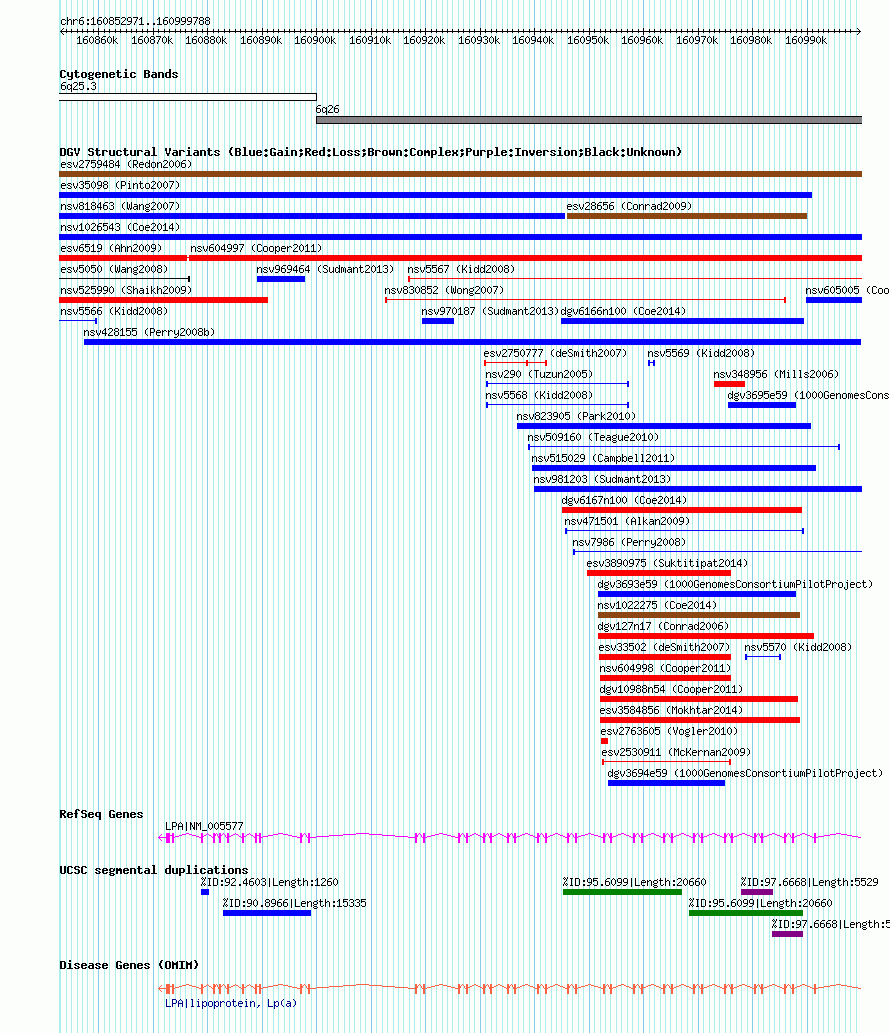Select esv2763605 (Vogler2010) label
The width and height of the screenshot is (890, 1033).
[x=669, y=733]
